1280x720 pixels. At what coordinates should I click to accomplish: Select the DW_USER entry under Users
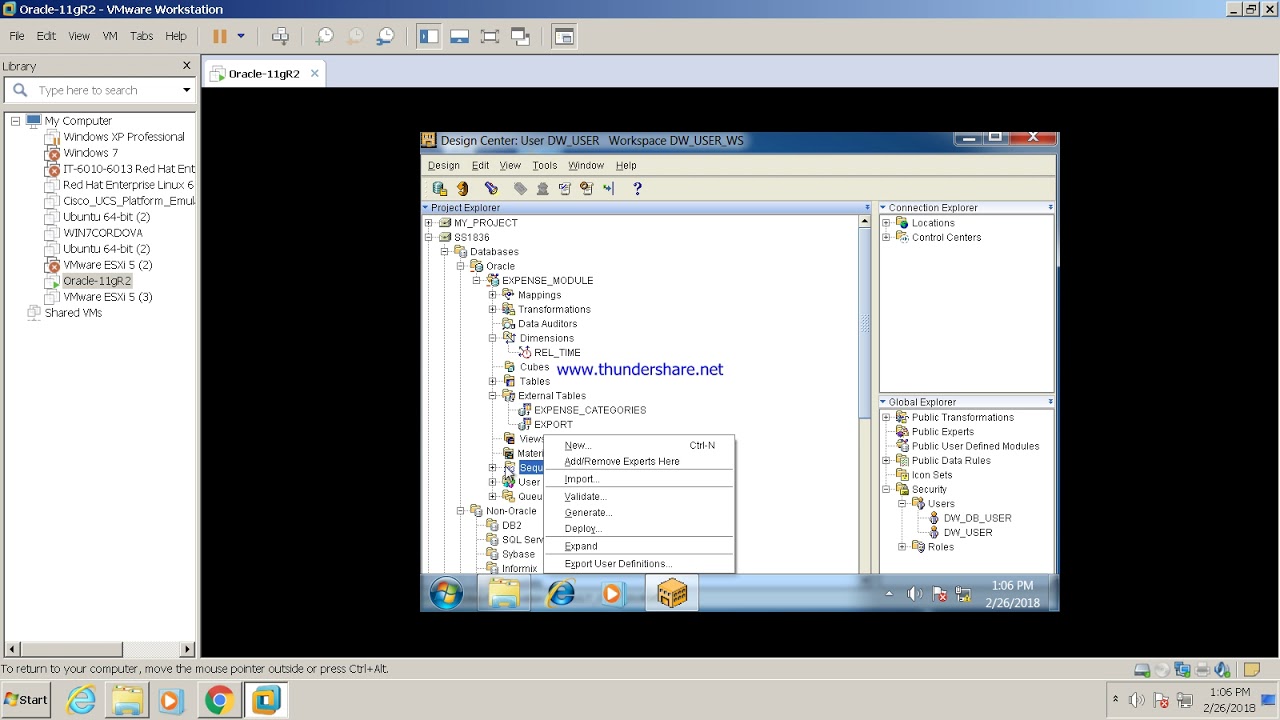click(x=967, y=533)
